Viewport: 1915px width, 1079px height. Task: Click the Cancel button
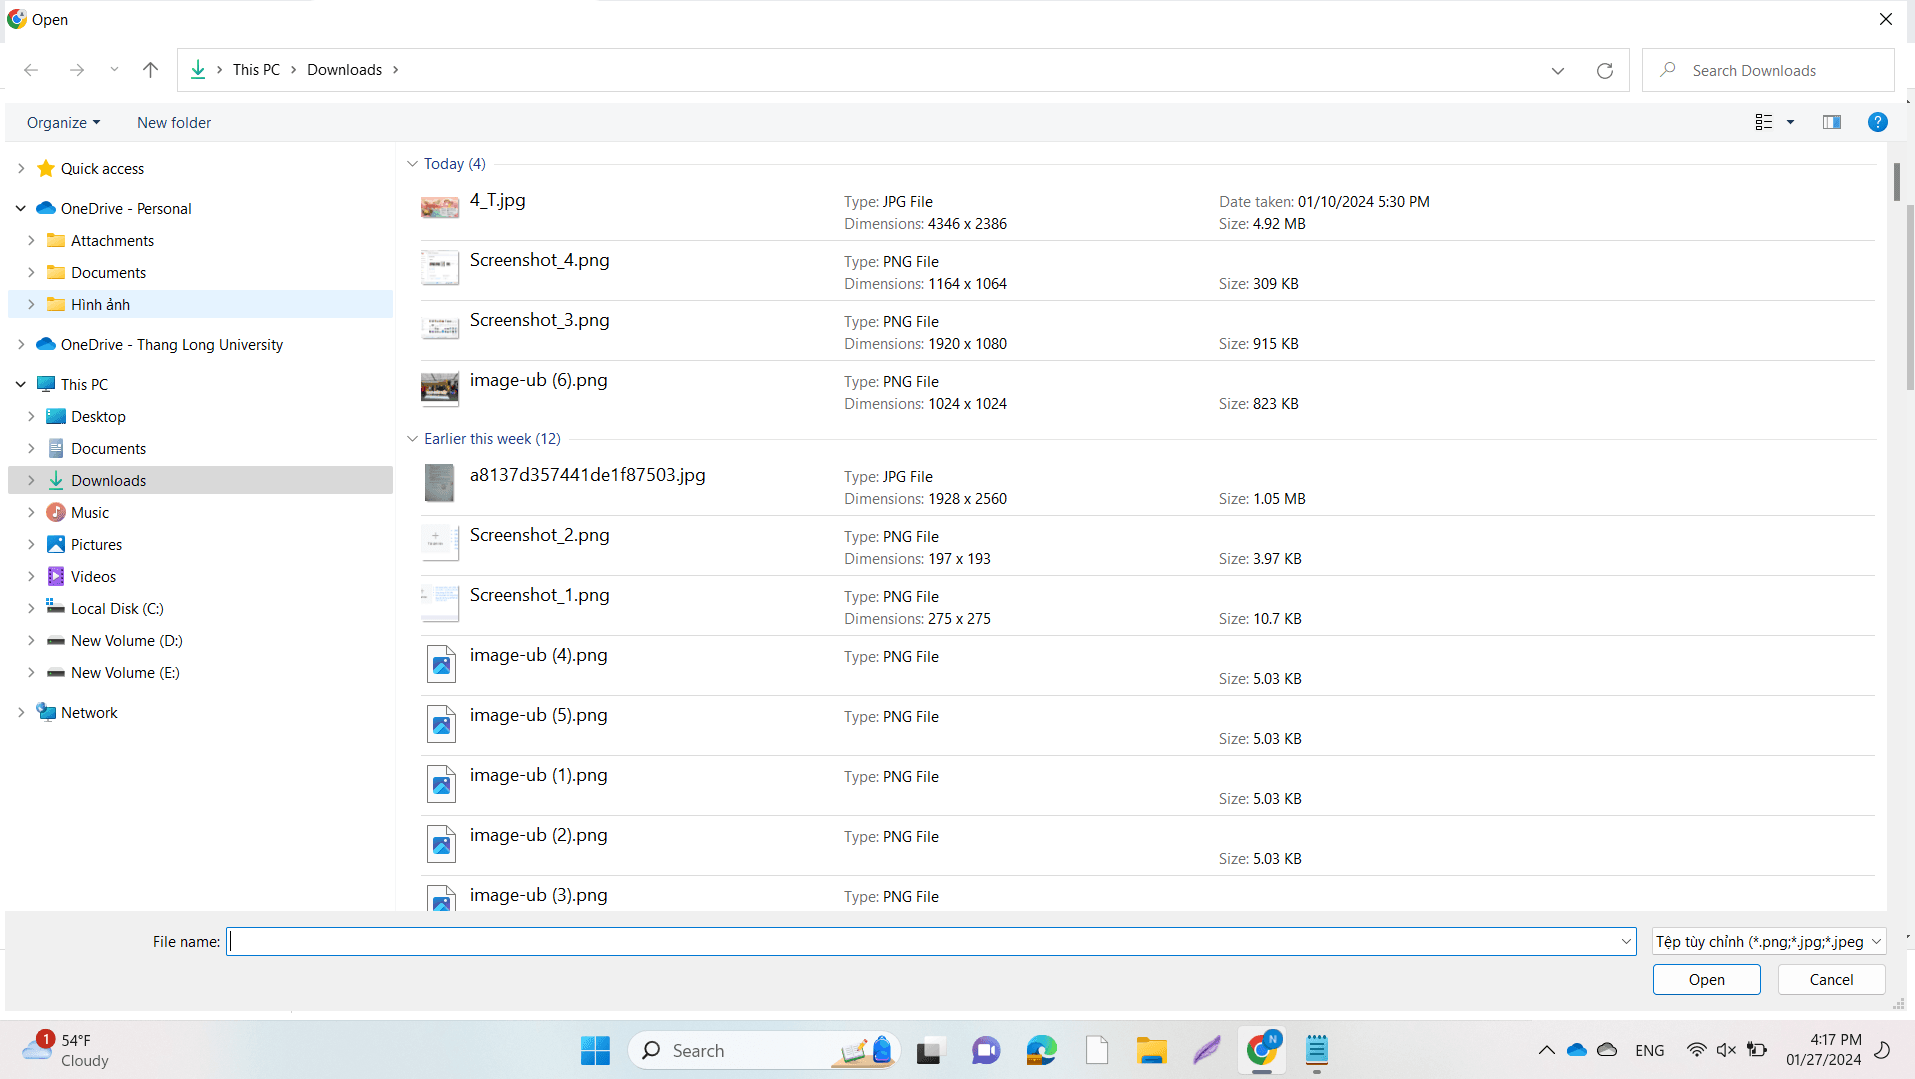coord(1830,980)
